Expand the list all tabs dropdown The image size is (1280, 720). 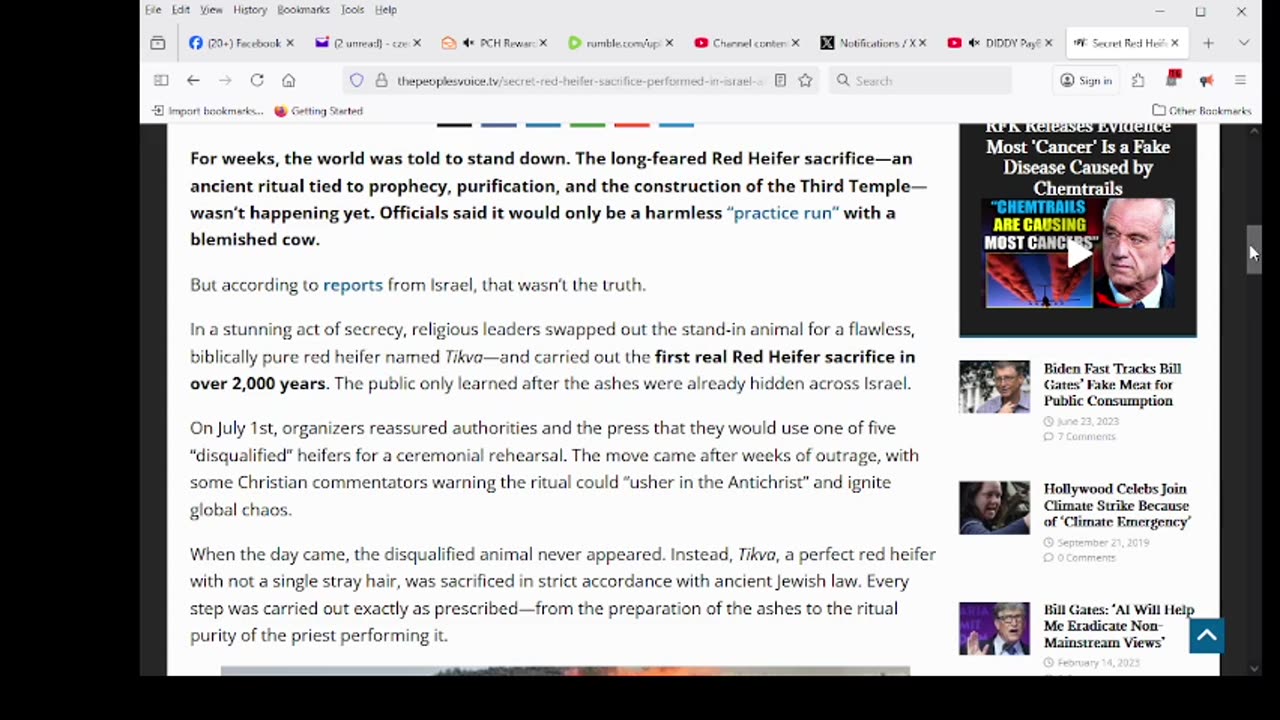1243,43
